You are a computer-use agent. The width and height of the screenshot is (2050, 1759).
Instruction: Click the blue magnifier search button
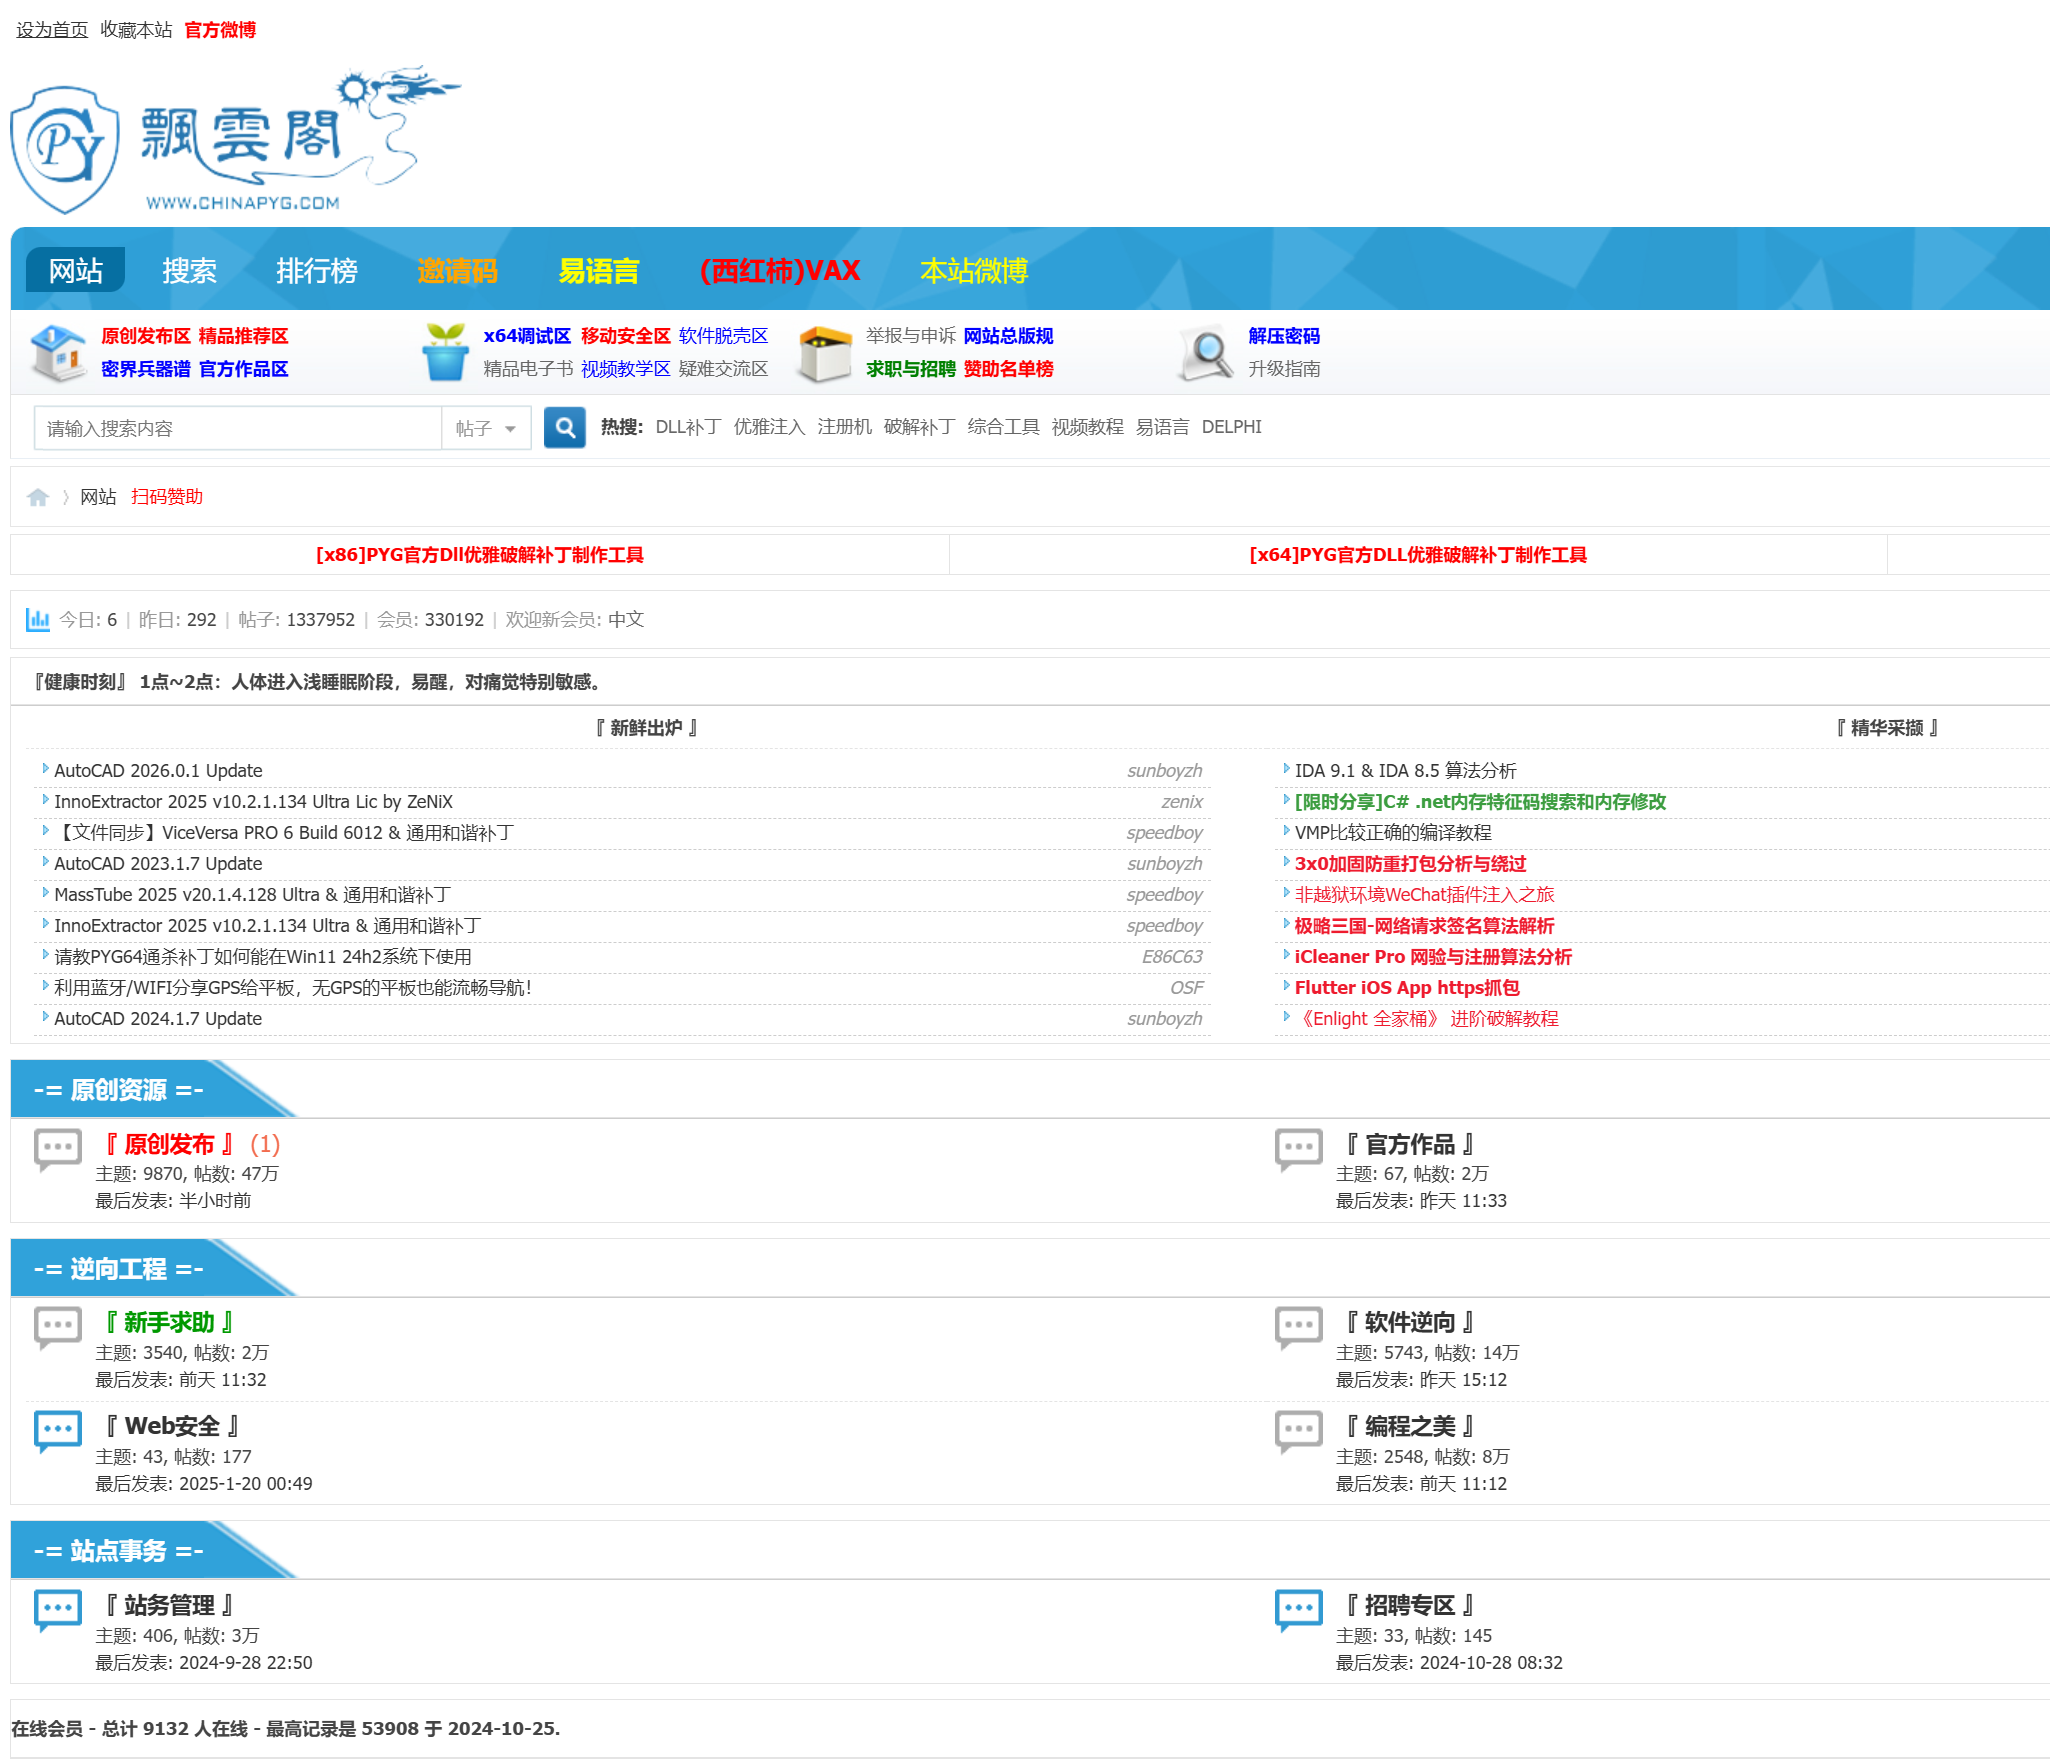pos(564,428)
